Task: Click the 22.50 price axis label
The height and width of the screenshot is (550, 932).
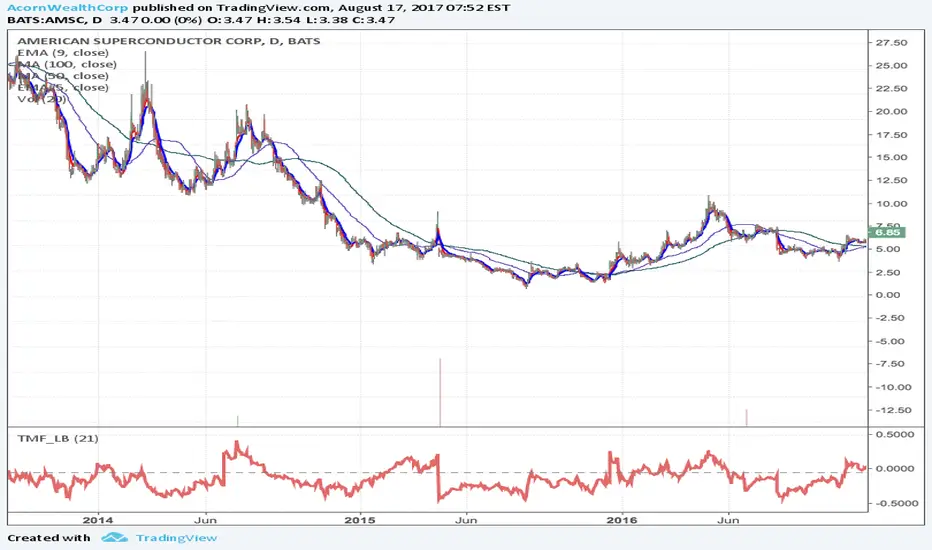Action: tap(892, 89)
